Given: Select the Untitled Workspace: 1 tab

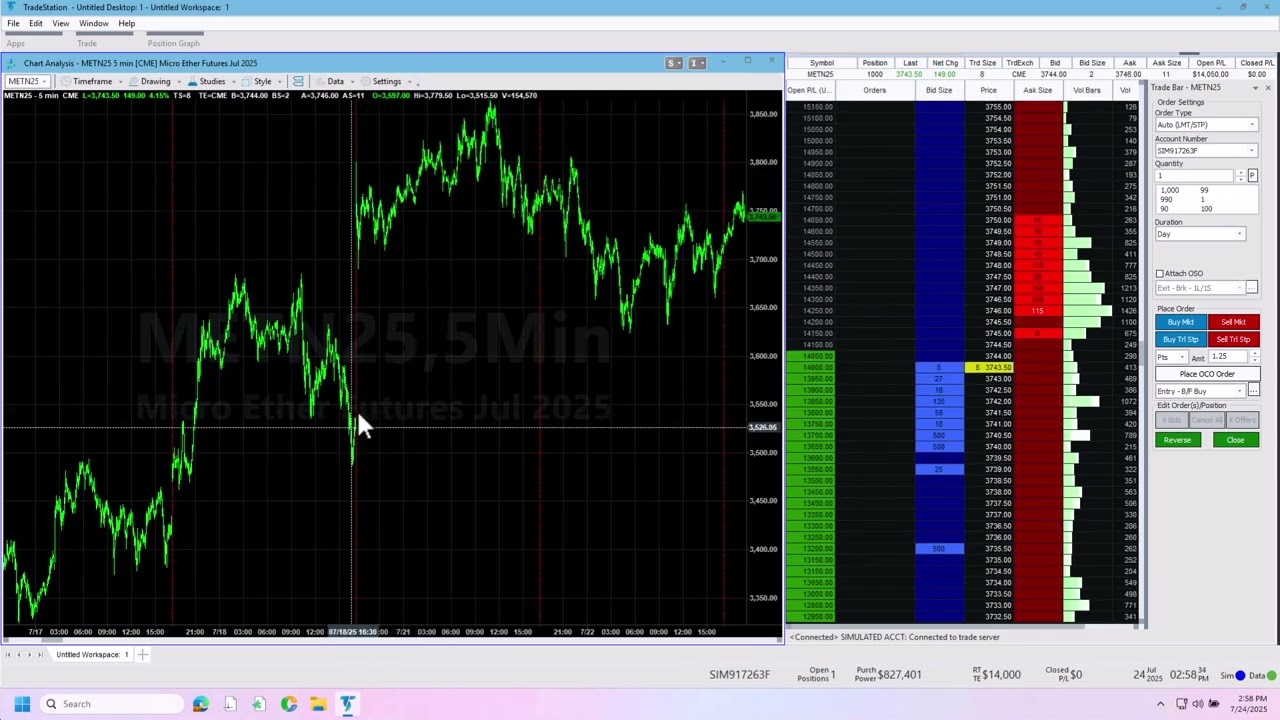Looking at the screenshot, I should (92, 655).
